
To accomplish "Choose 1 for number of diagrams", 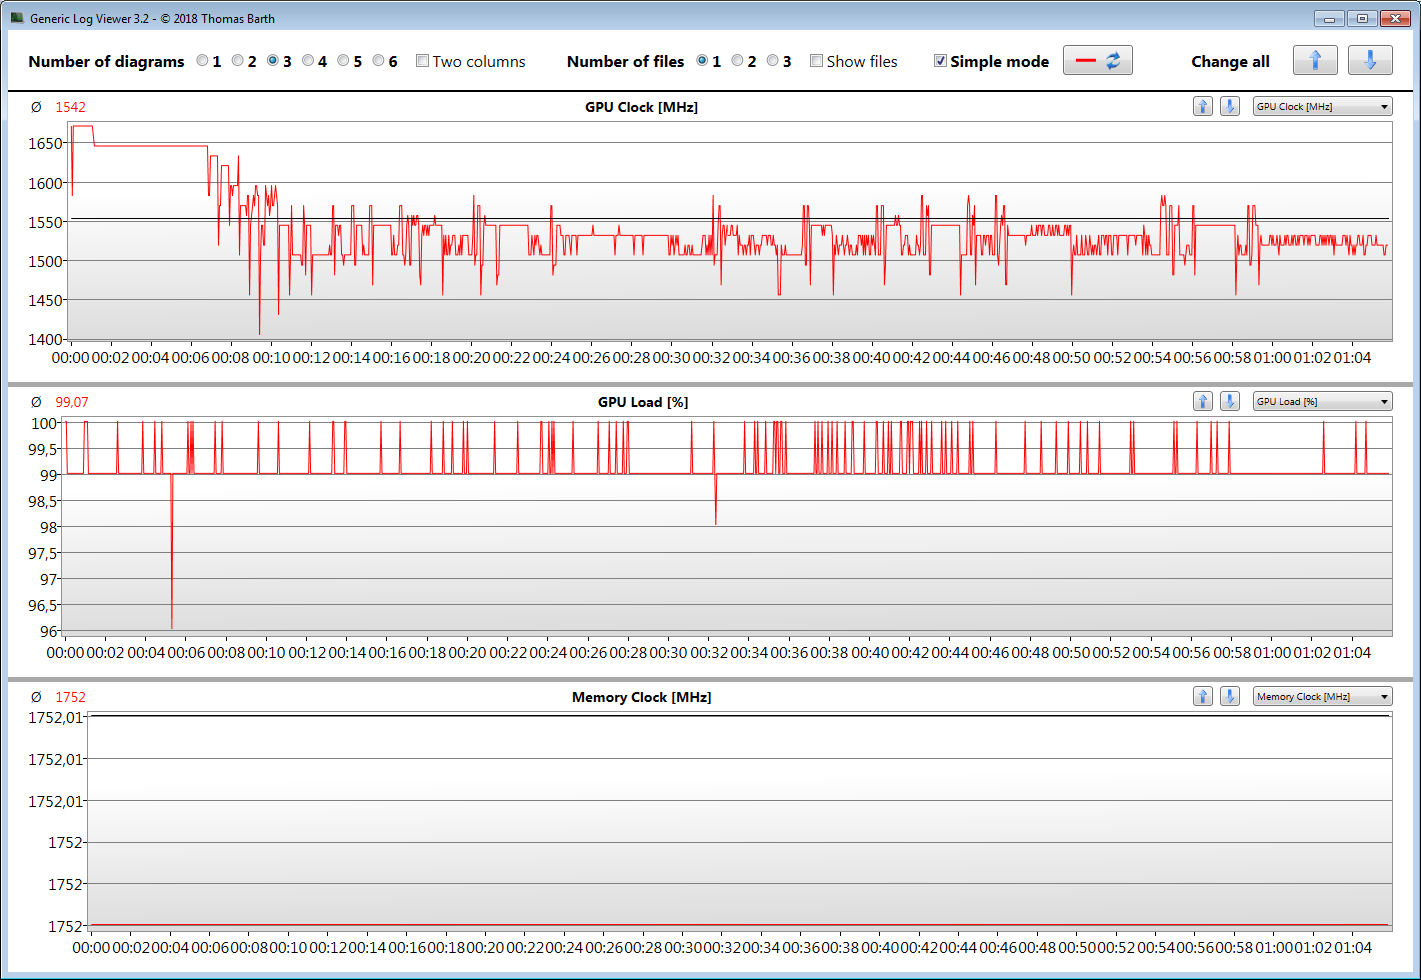I will pyautogui.click(x=202, y=61).
